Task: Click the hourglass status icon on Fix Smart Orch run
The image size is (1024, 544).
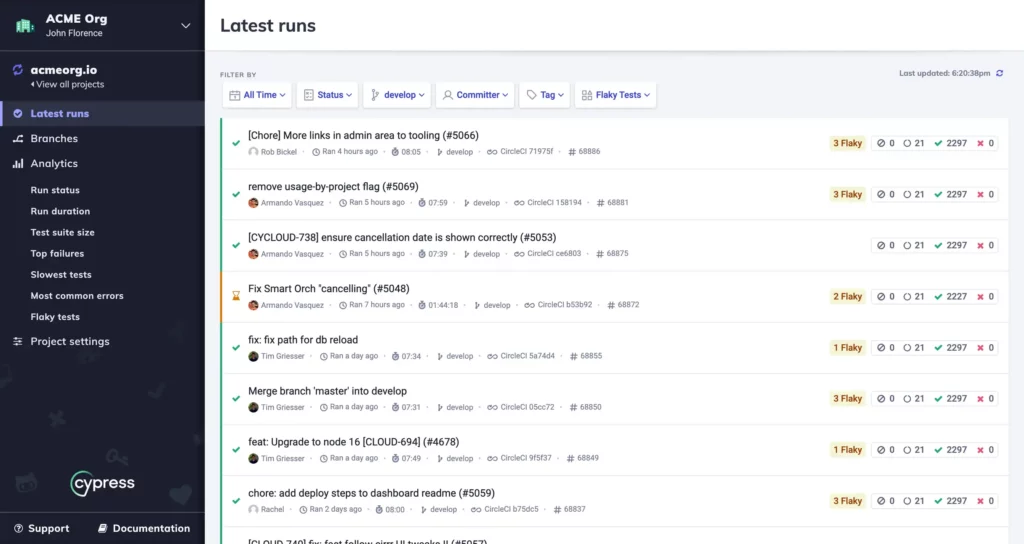Action: click(236, 296)
